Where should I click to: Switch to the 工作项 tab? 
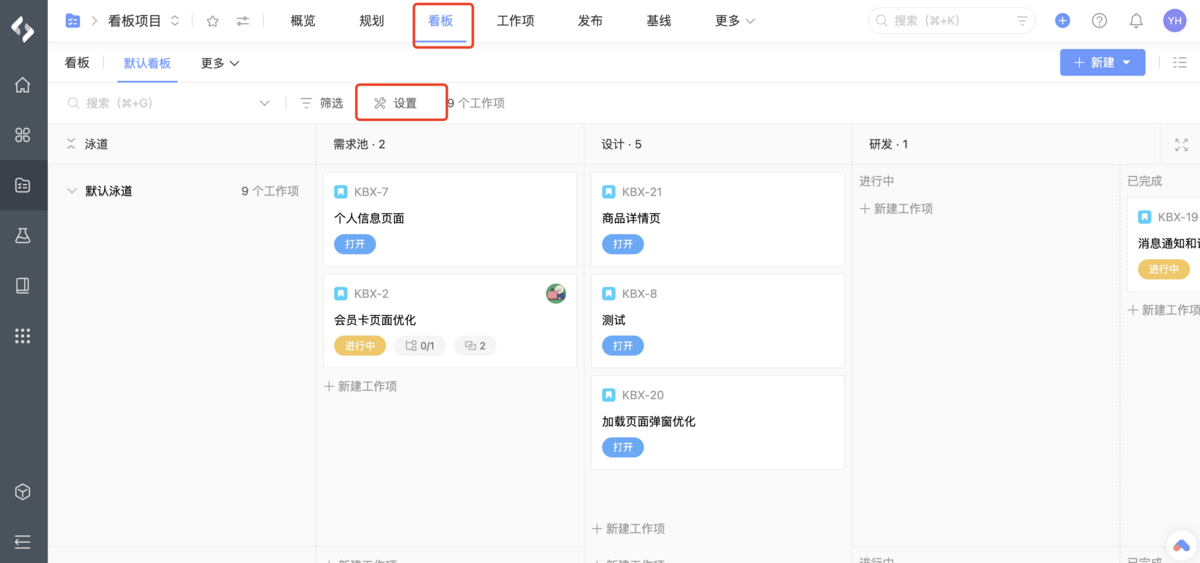(516, 21)
